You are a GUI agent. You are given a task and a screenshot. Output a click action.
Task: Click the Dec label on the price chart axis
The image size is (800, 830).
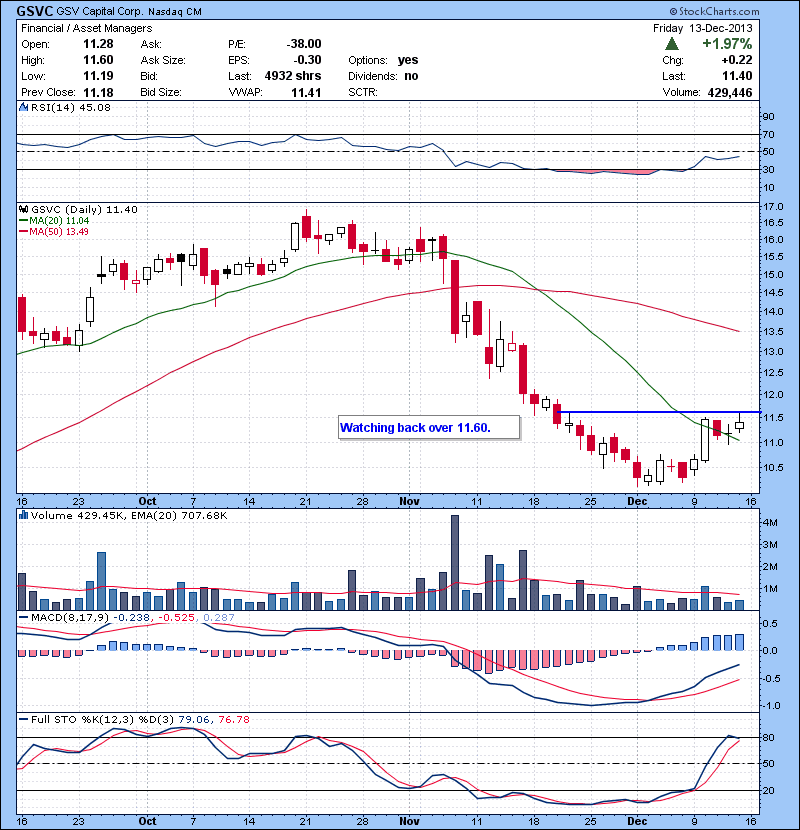(637, 501)
